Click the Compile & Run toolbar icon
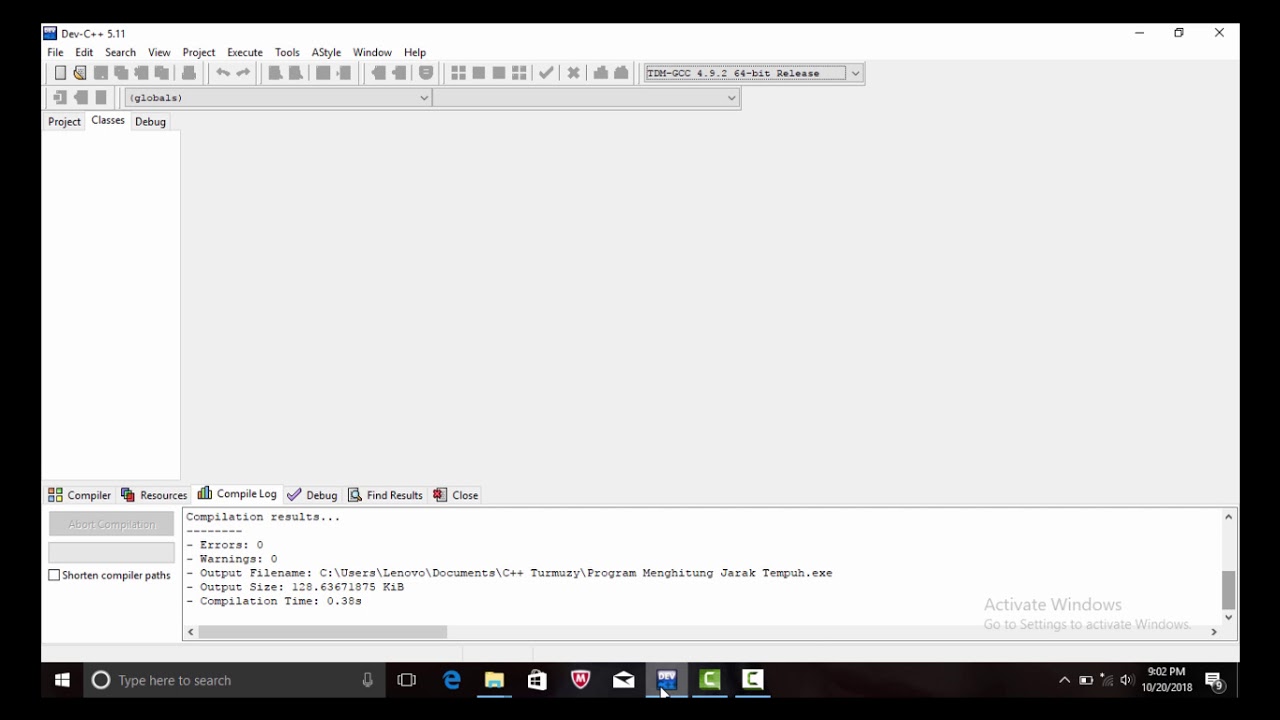The height and width of the screenshot is (720, 1280). (498, 73)
